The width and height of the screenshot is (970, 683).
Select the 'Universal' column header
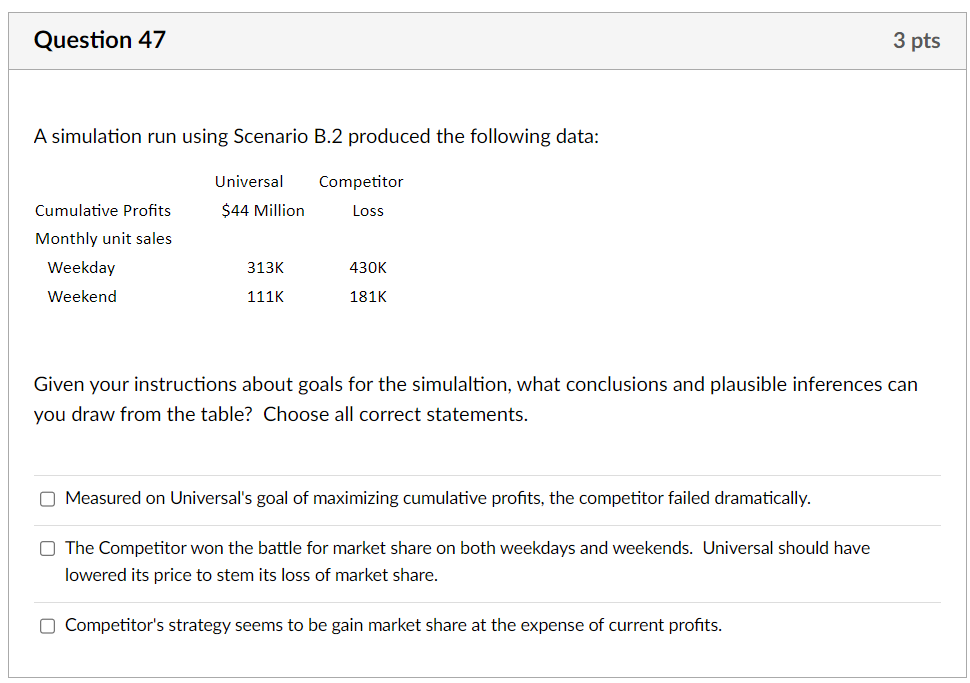point(249,182)
